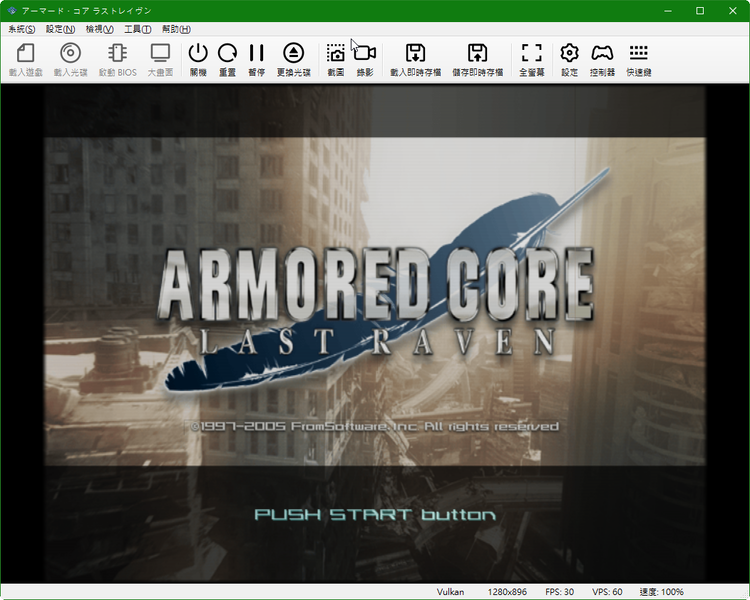Screen dimensions: 750x600
Task: Minimize the emulator window
Action: [668, 11]
